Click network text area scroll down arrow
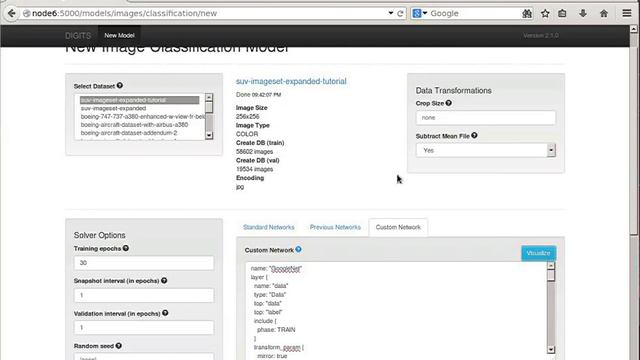640x360 pixels. (551, 350)
